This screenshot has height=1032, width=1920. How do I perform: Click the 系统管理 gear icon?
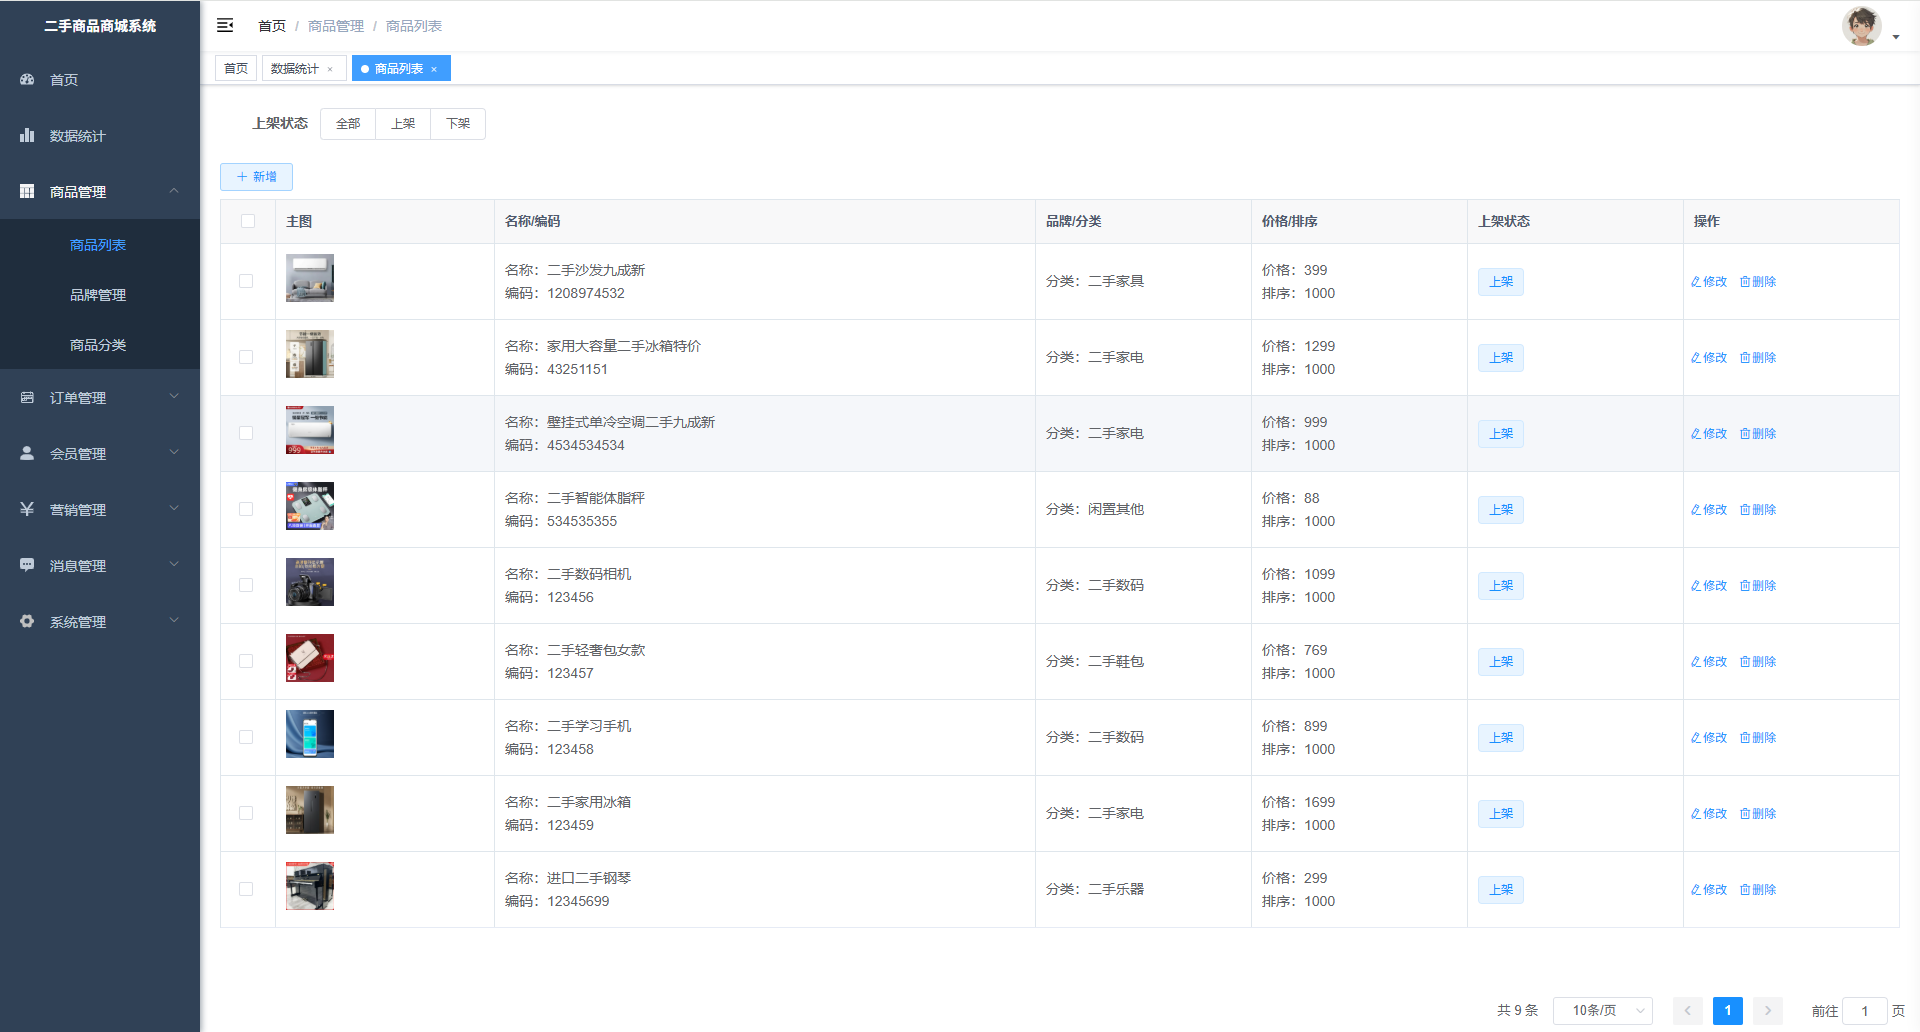[x=27, y=621]
